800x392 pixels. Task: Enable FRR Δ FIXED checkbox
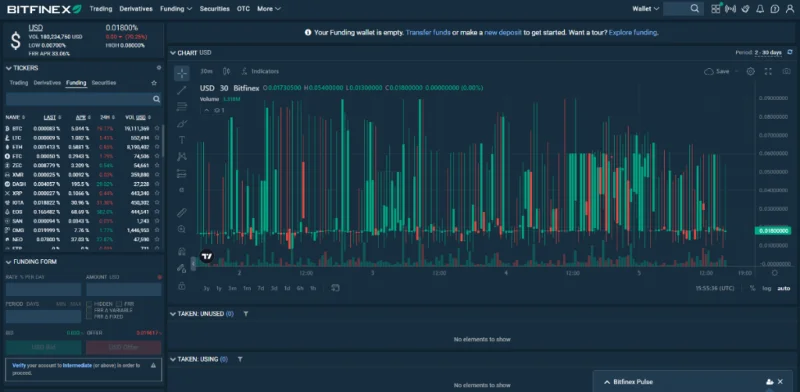tap(89, 317)
